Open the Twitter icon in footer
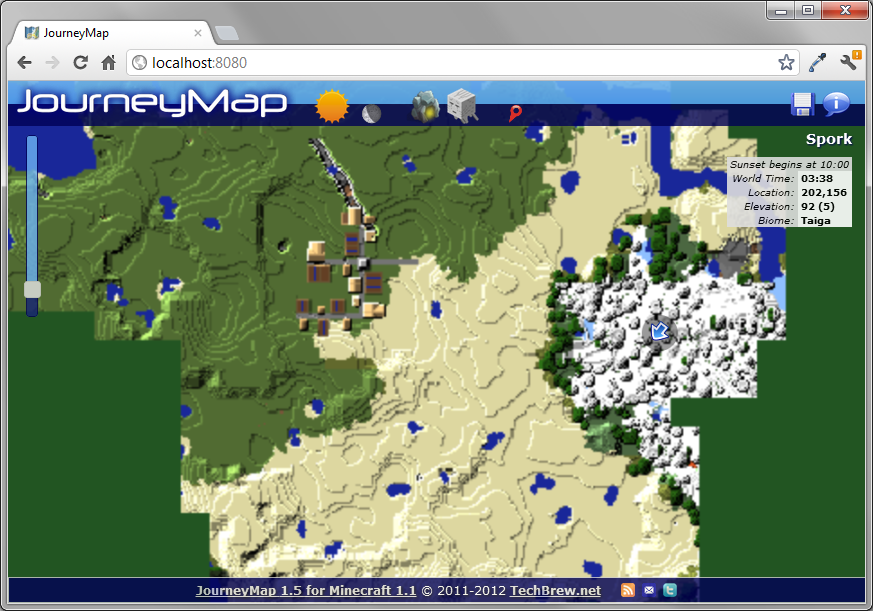The width and height of the screenshot is (873, 611). pyautogui.click(x=670, y=590)
